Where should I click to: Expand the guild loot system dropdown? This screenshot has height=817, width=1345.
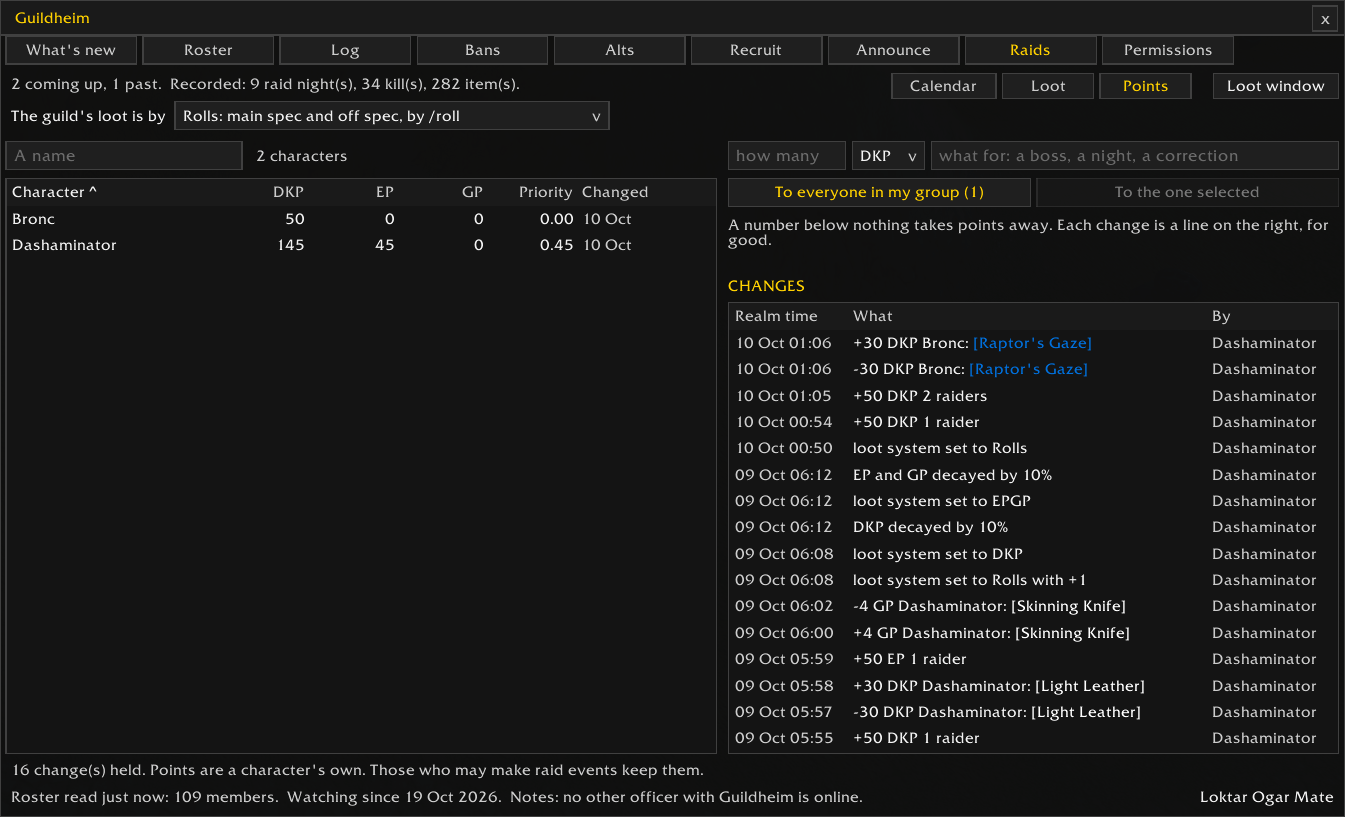coord(391,116)
